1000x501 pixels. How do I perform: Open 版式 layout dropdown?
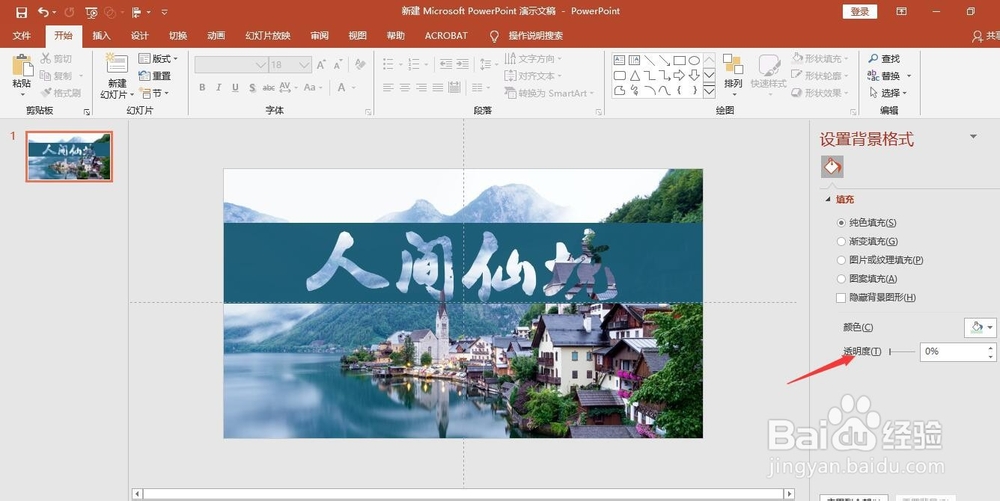click(x=158, y=59)
